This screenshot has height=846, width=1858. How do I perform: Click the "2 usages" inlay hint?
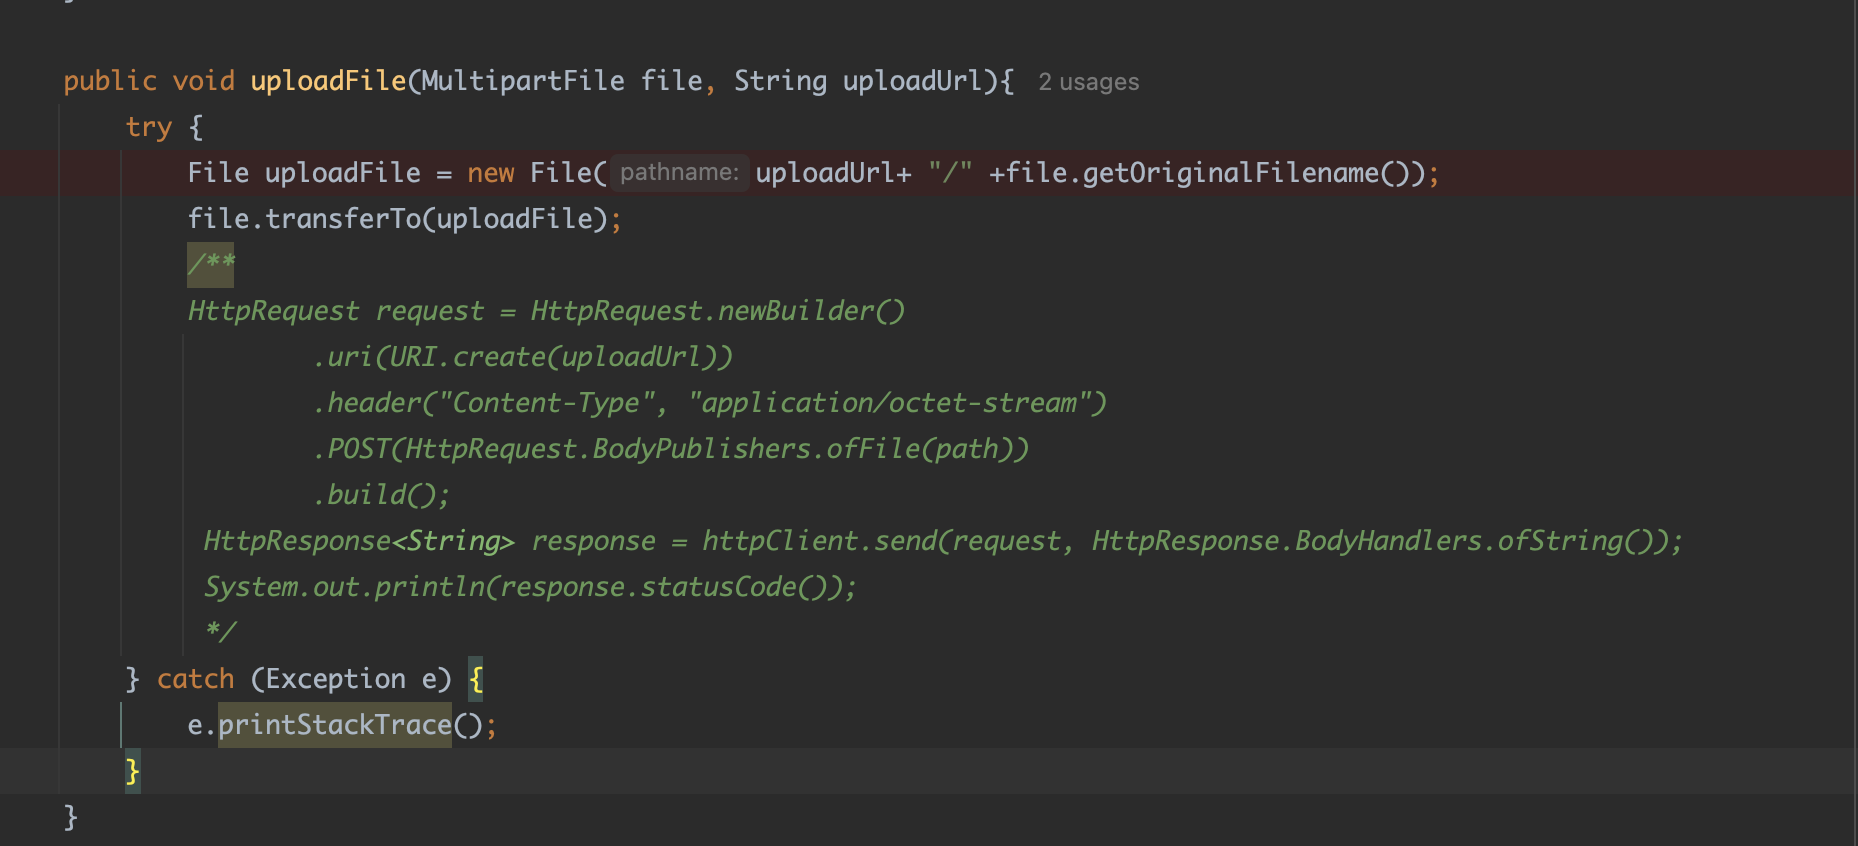1088,82
